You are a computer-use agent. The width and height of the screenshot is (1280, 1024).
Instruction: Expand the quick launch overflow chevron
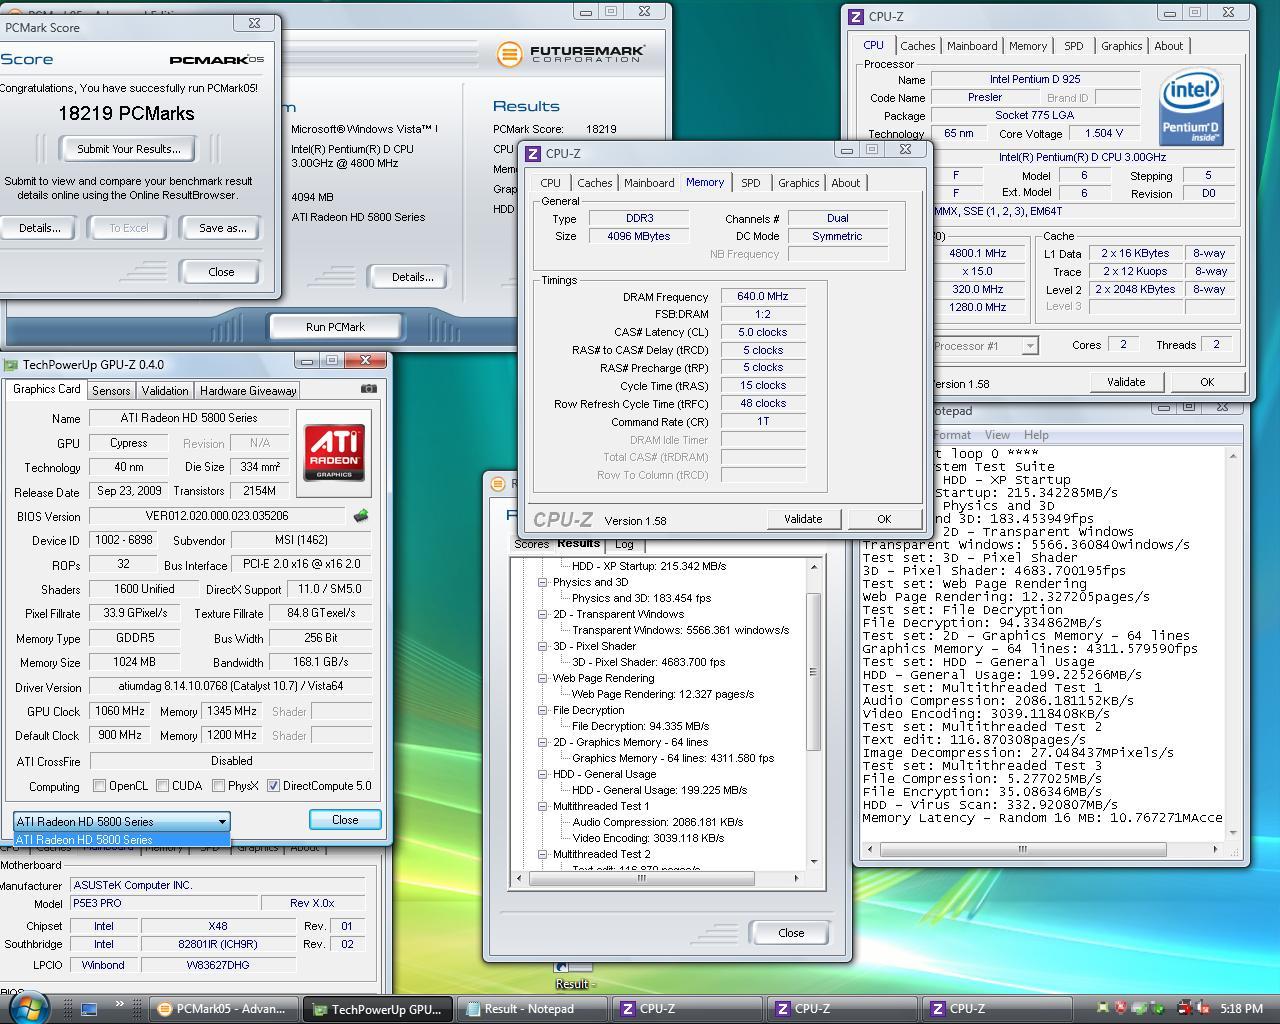point(120,1005)
